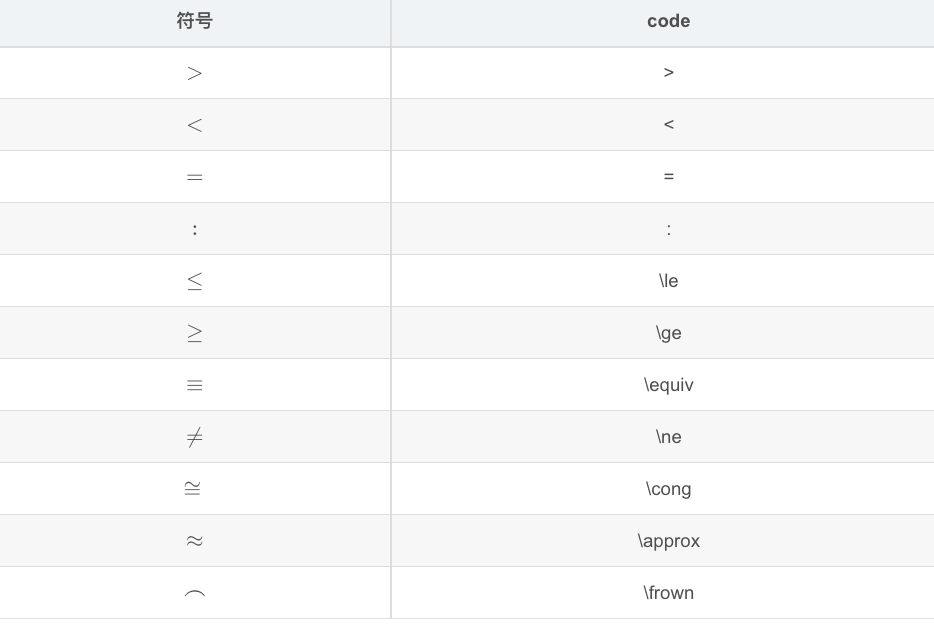Screen dimensions: 934x624
Task: Click the frown arc symbol
Action: tap(194, 595)
